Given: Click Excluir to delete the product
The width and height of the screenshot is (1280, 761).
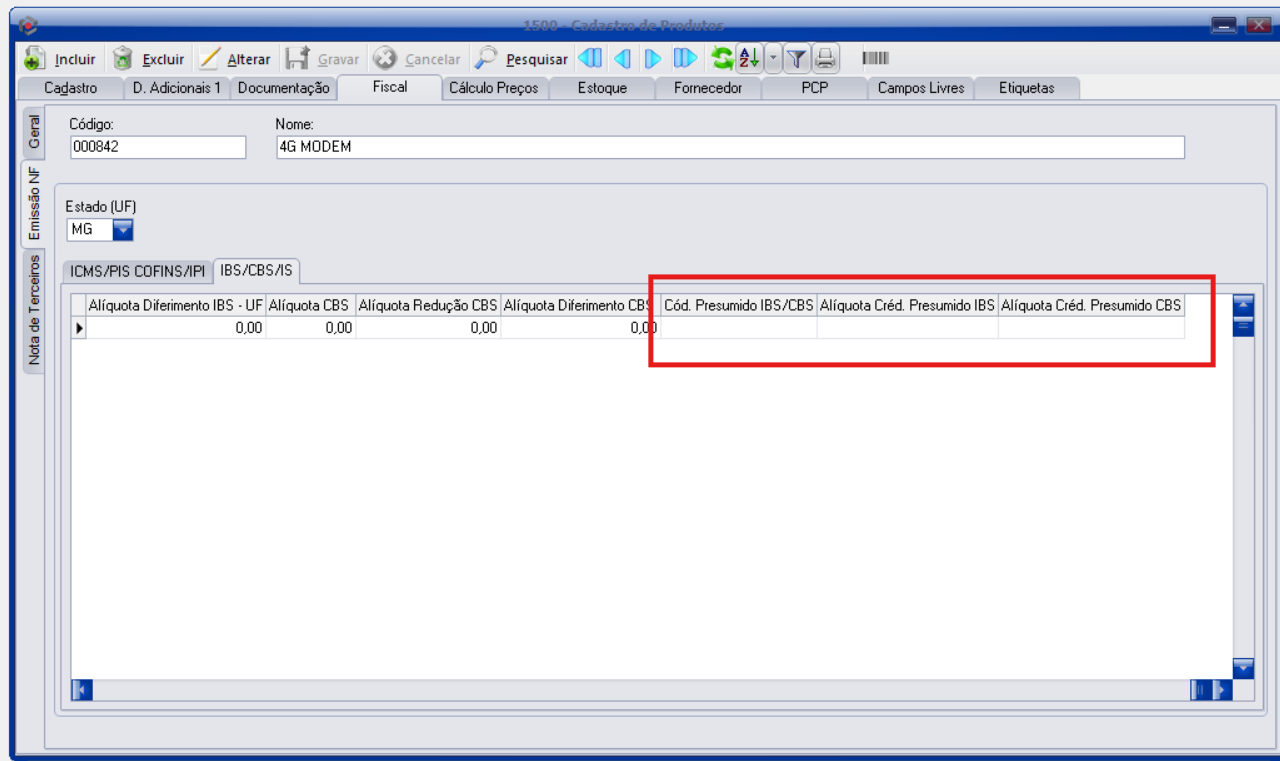Looking at the screenshot, I should coord(149,59).
